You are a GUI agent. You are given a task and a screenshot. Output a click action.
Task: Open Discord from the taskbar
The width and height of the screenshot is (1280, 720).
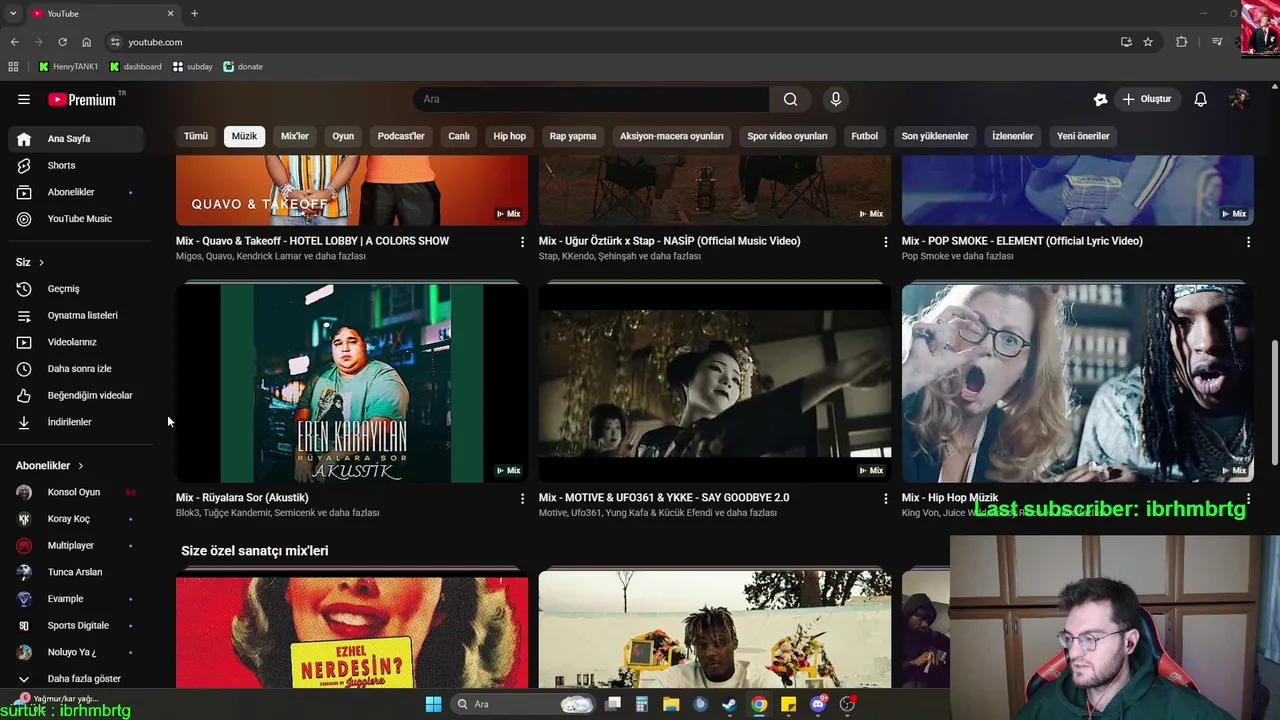coord(818,704)
